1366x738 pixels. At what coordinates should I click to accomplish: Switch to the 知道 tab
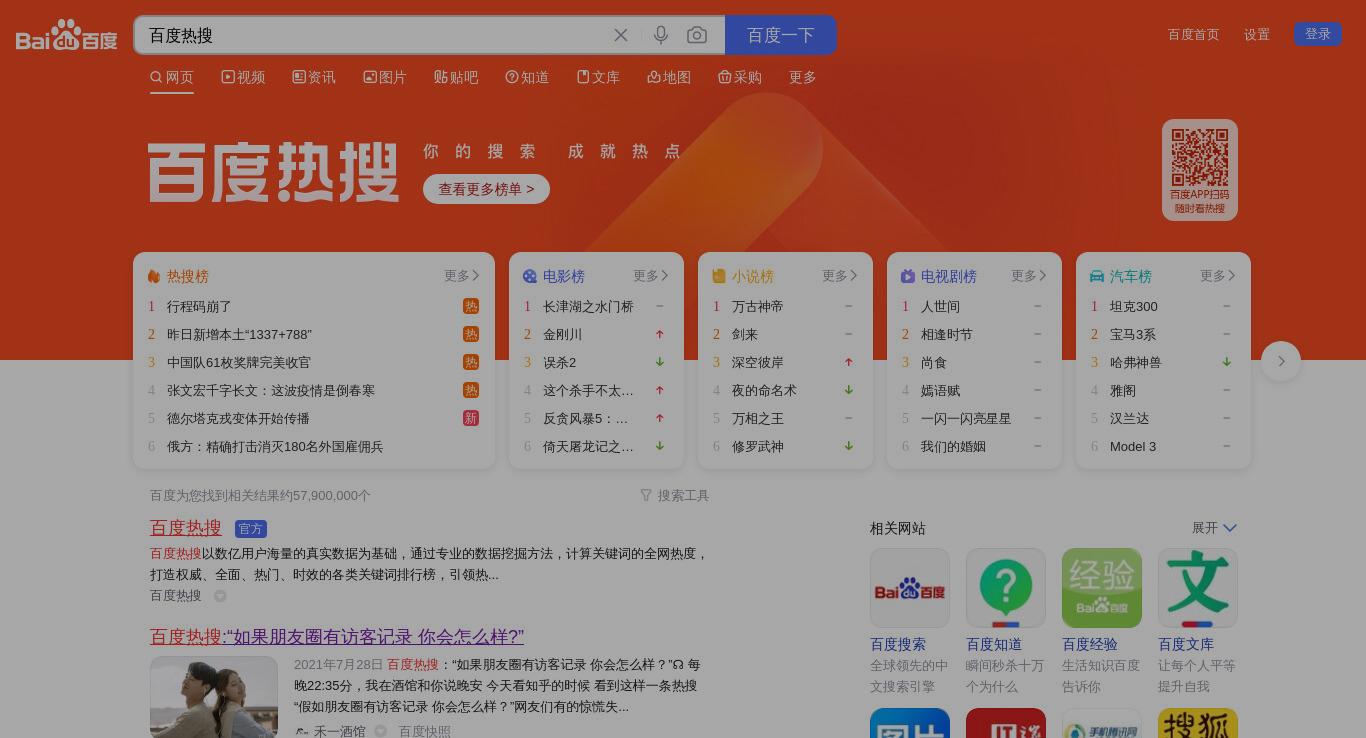tap(527, 77)
